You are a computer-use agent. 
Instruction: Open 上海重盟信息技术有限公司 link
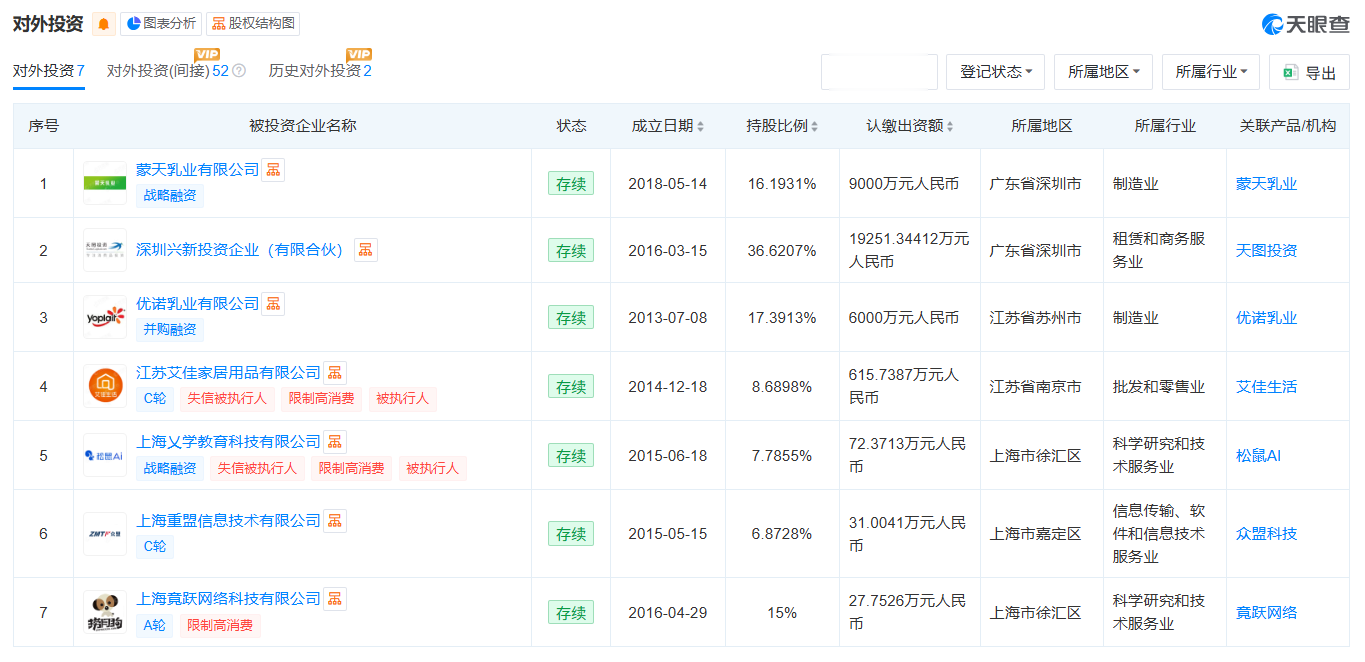click(x=228, y=521)
